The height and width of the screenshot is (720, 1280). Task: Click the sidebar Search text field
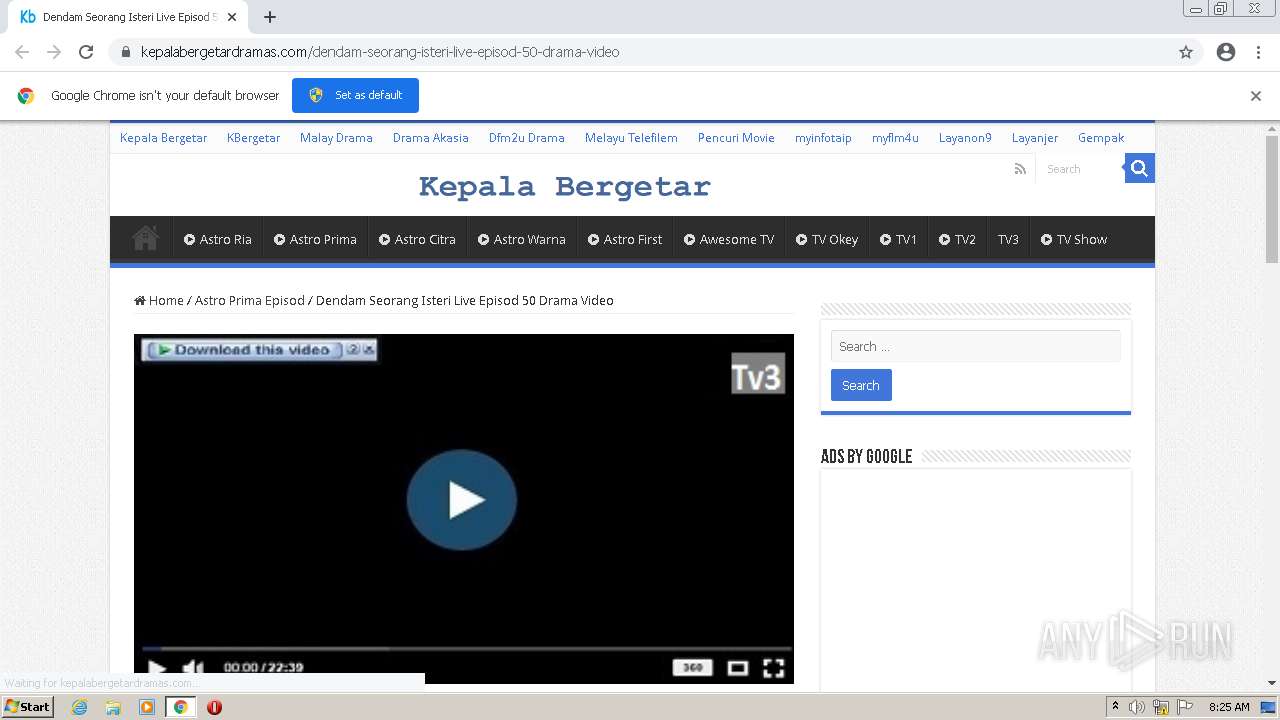coord(975,346)
